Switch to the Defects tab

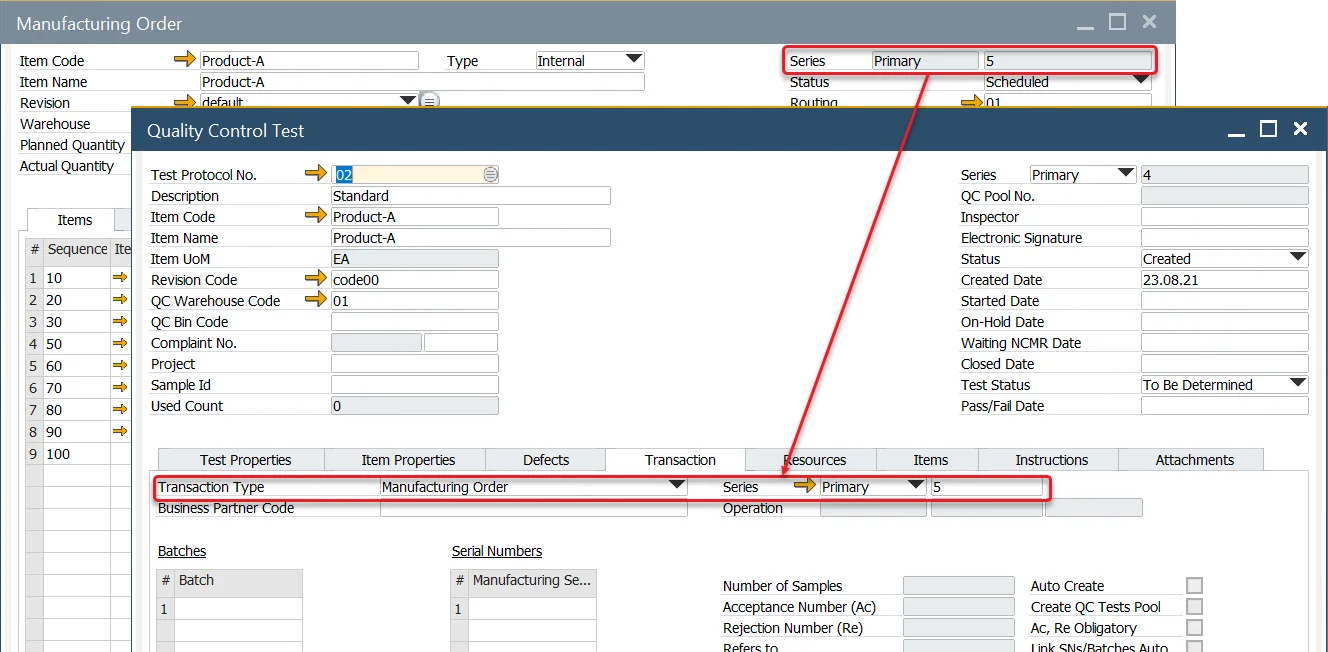(546, 460)
